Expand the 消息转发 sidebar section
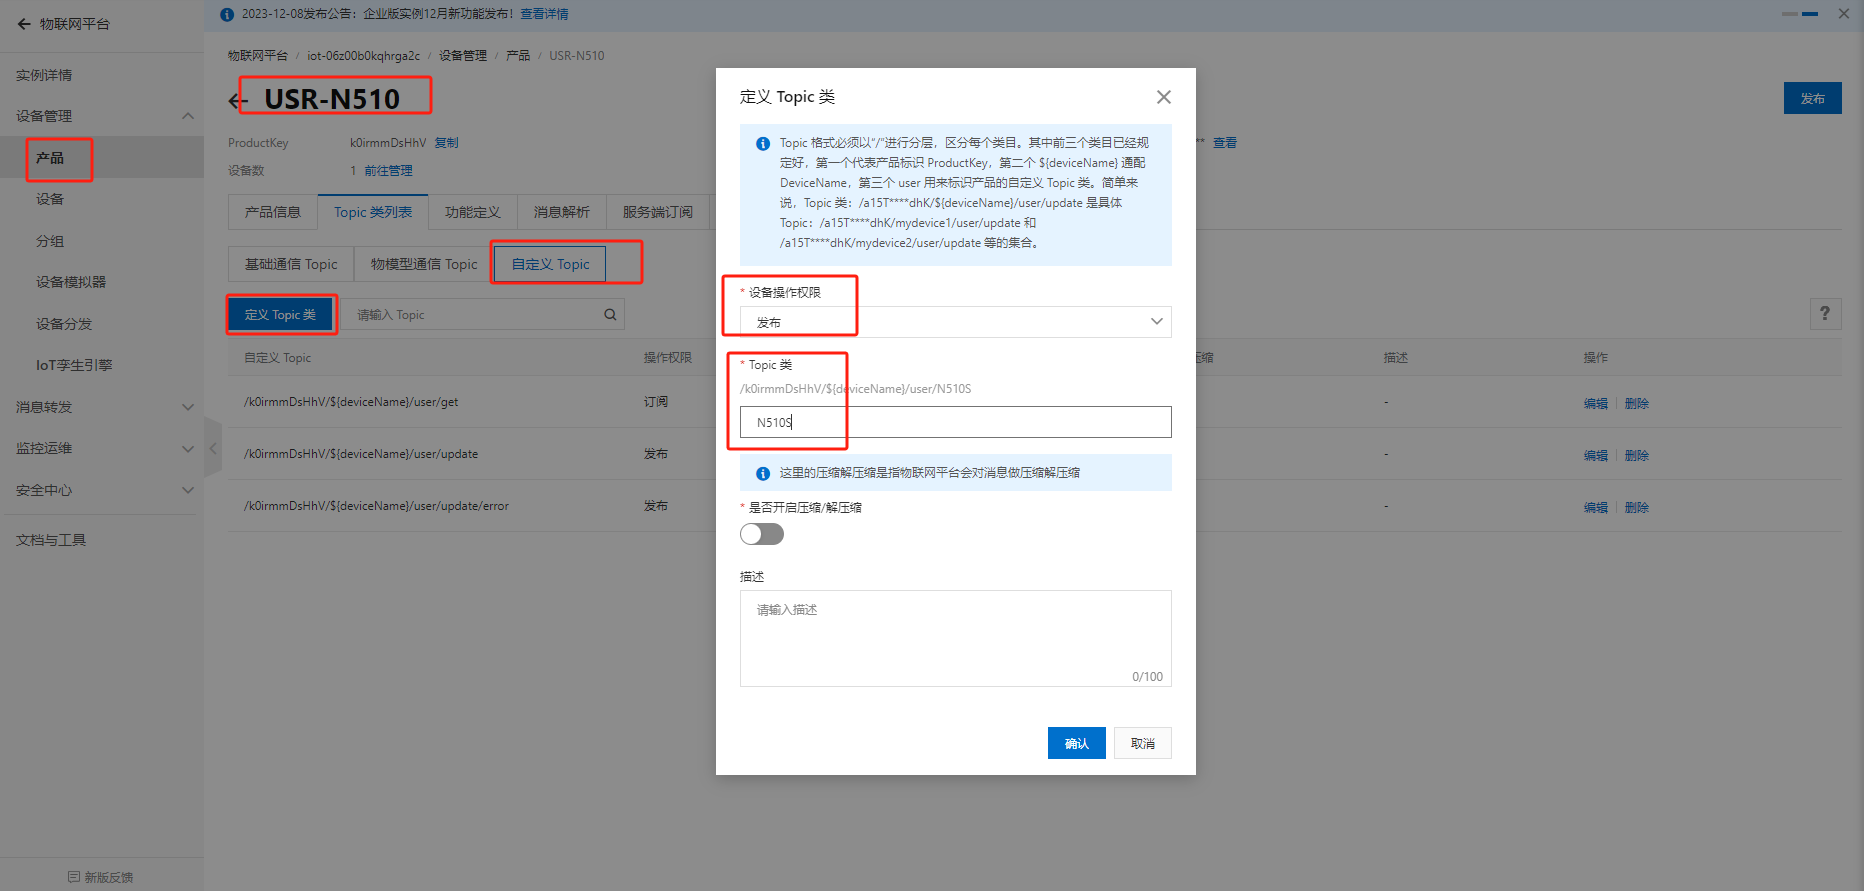Viewport: 1864px width, 891px height. (x=187, y=407)
